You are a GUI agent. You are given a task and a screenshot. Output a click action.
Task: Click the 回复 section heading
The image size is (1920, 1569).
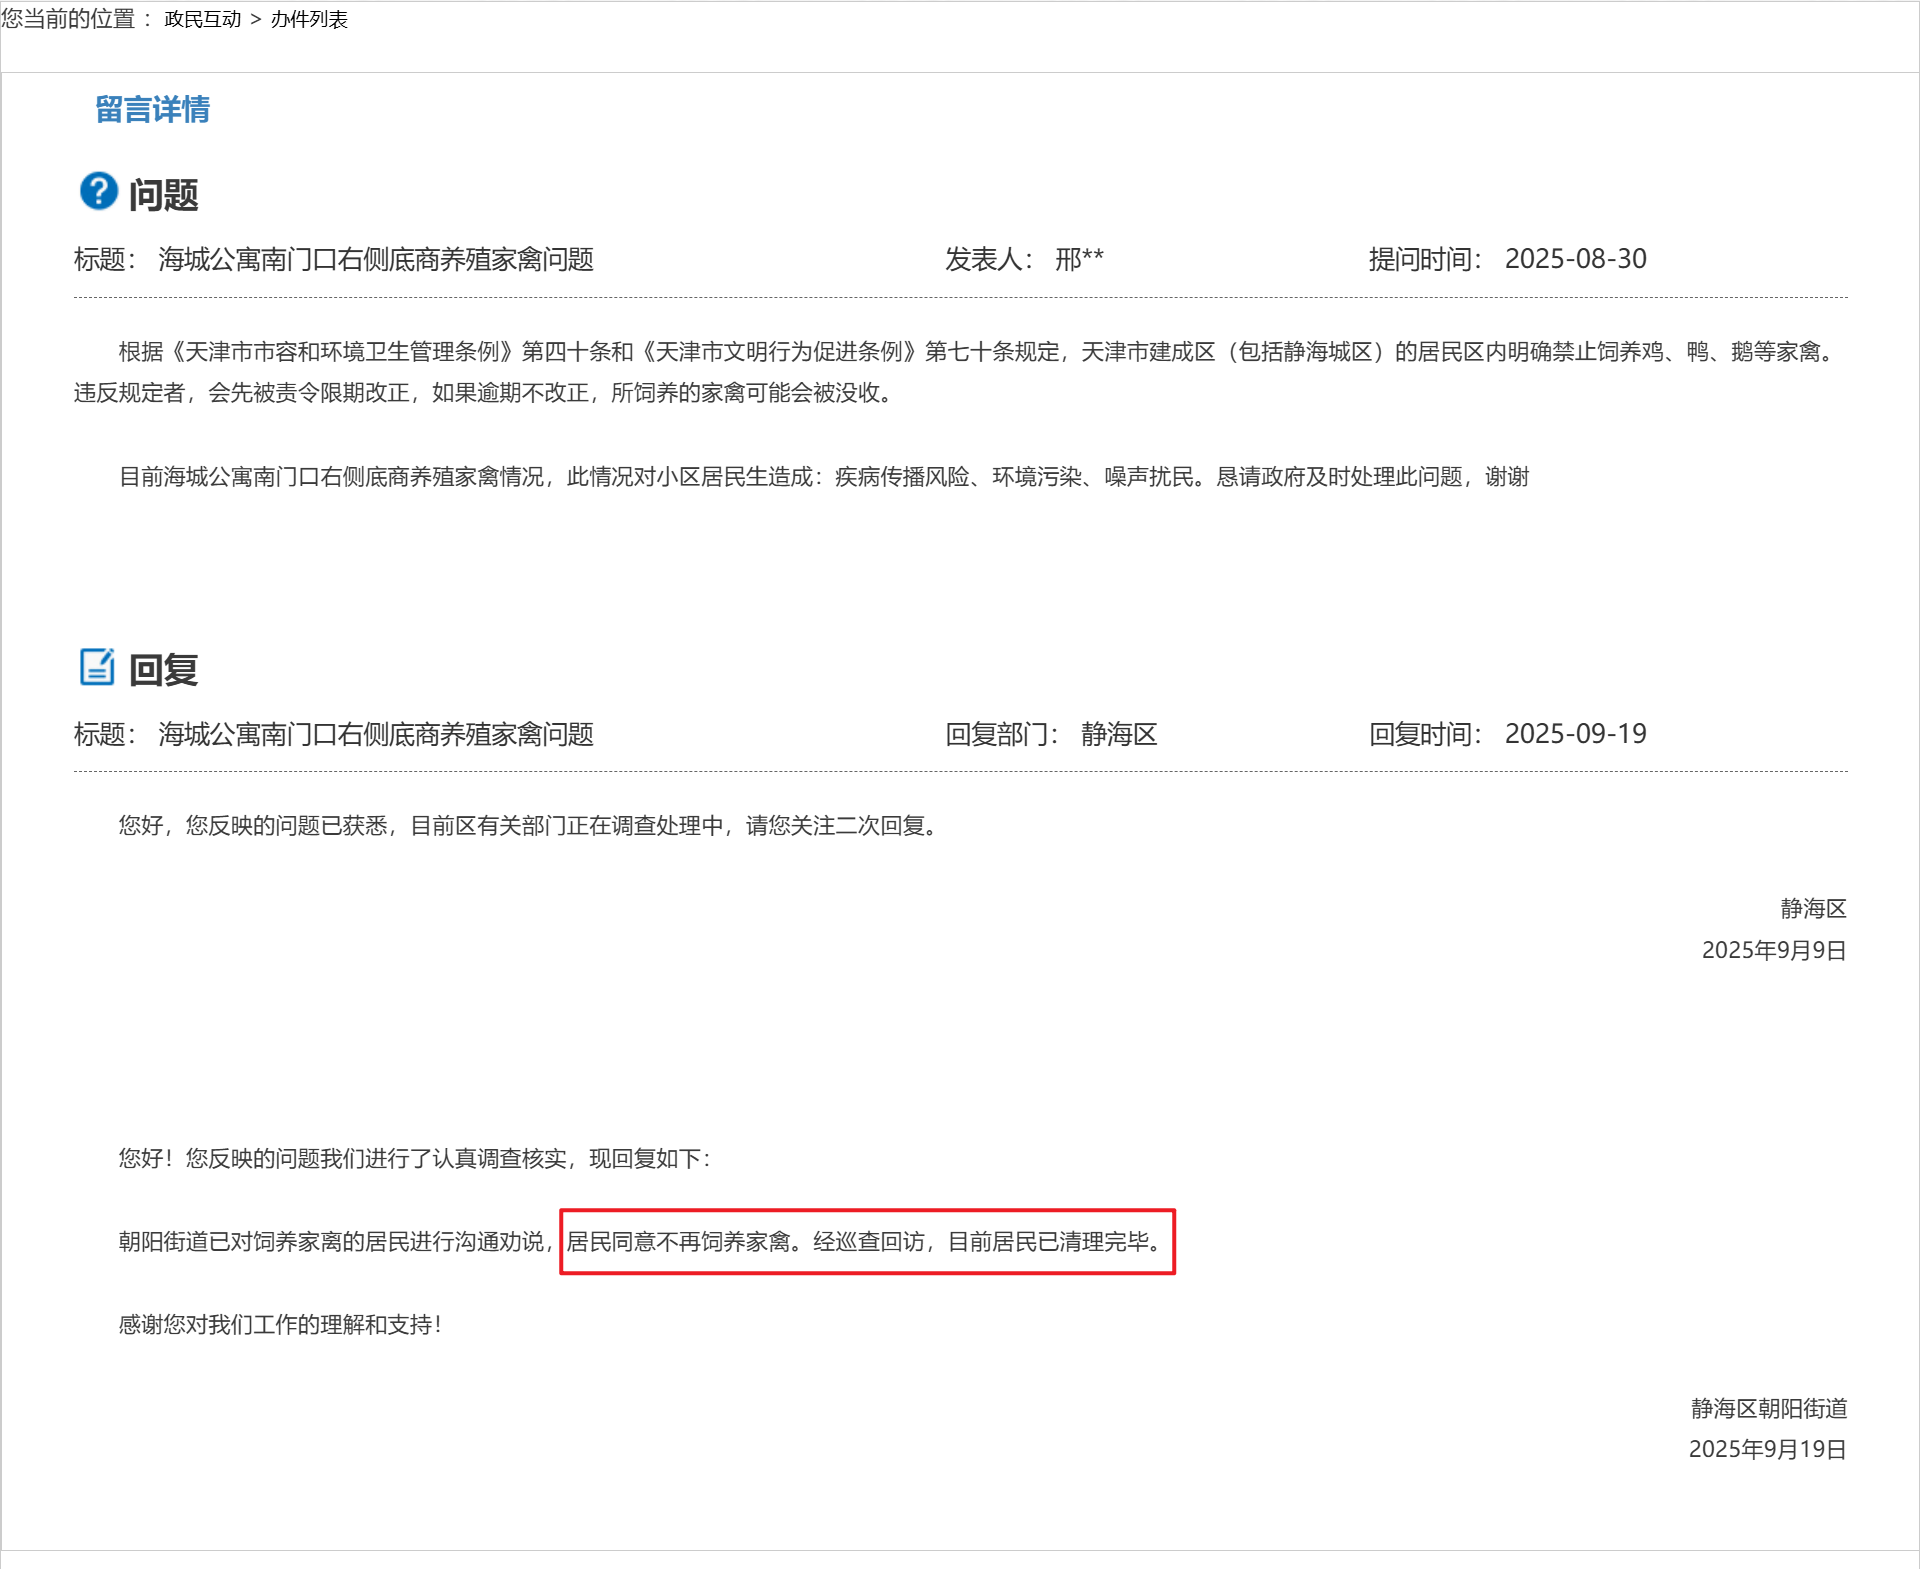(x=164, y=670)
